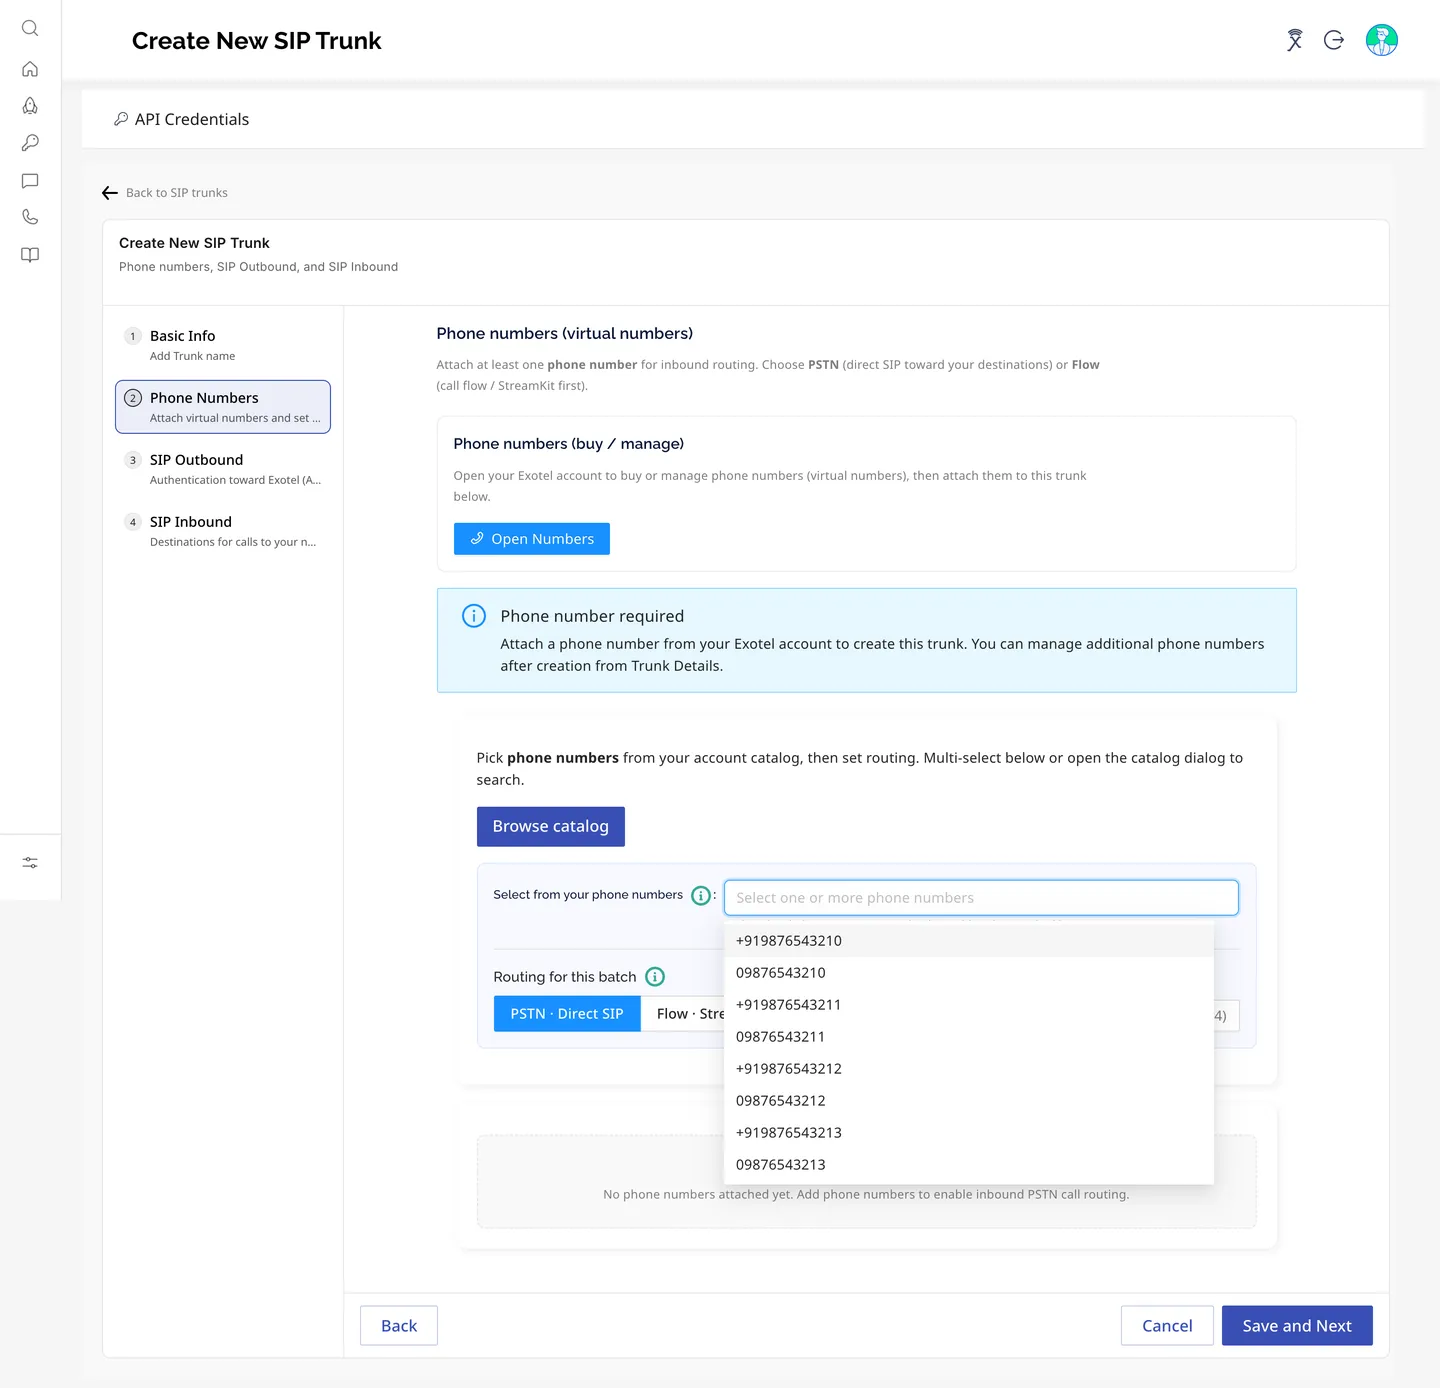Image resolution: width=1440 pixels, height=1388 pixels.
Task: Choose +919876543213 from the dropdown list
Action: point(968,1133)
